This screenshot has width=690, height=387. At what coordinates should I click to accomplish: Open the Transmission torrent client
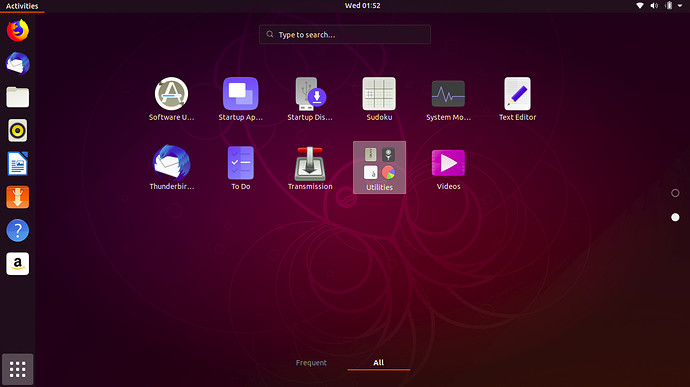[310, 168]
